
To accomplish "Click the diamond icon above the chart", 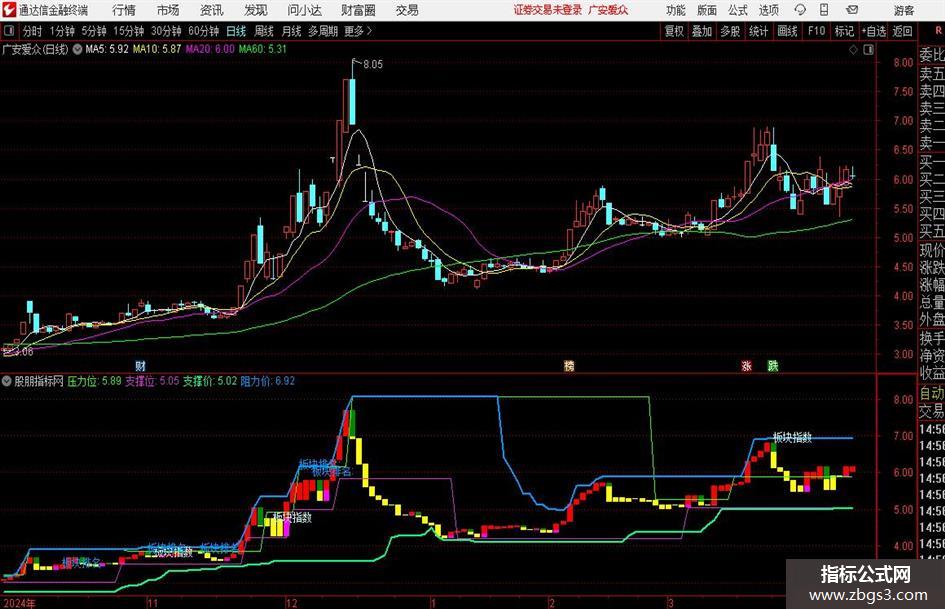I will point(853,50).
